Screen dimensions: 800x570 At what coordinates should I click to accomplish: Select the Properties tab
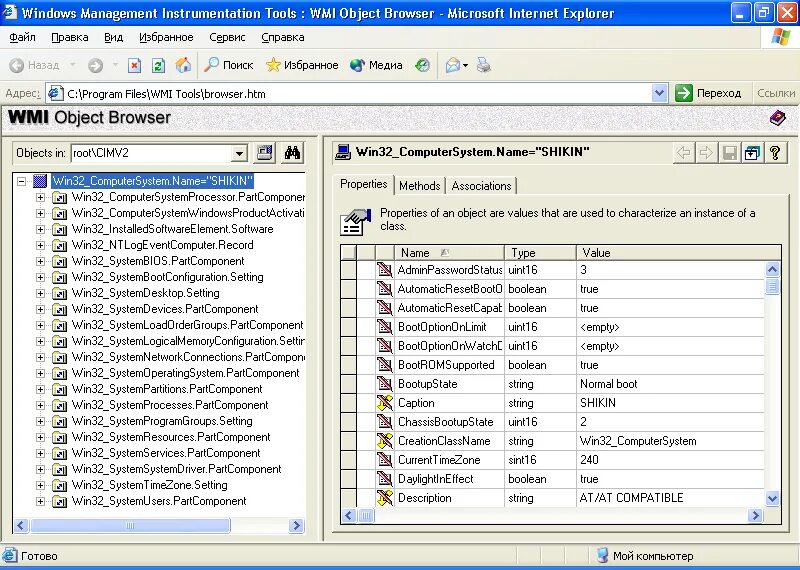364,184
